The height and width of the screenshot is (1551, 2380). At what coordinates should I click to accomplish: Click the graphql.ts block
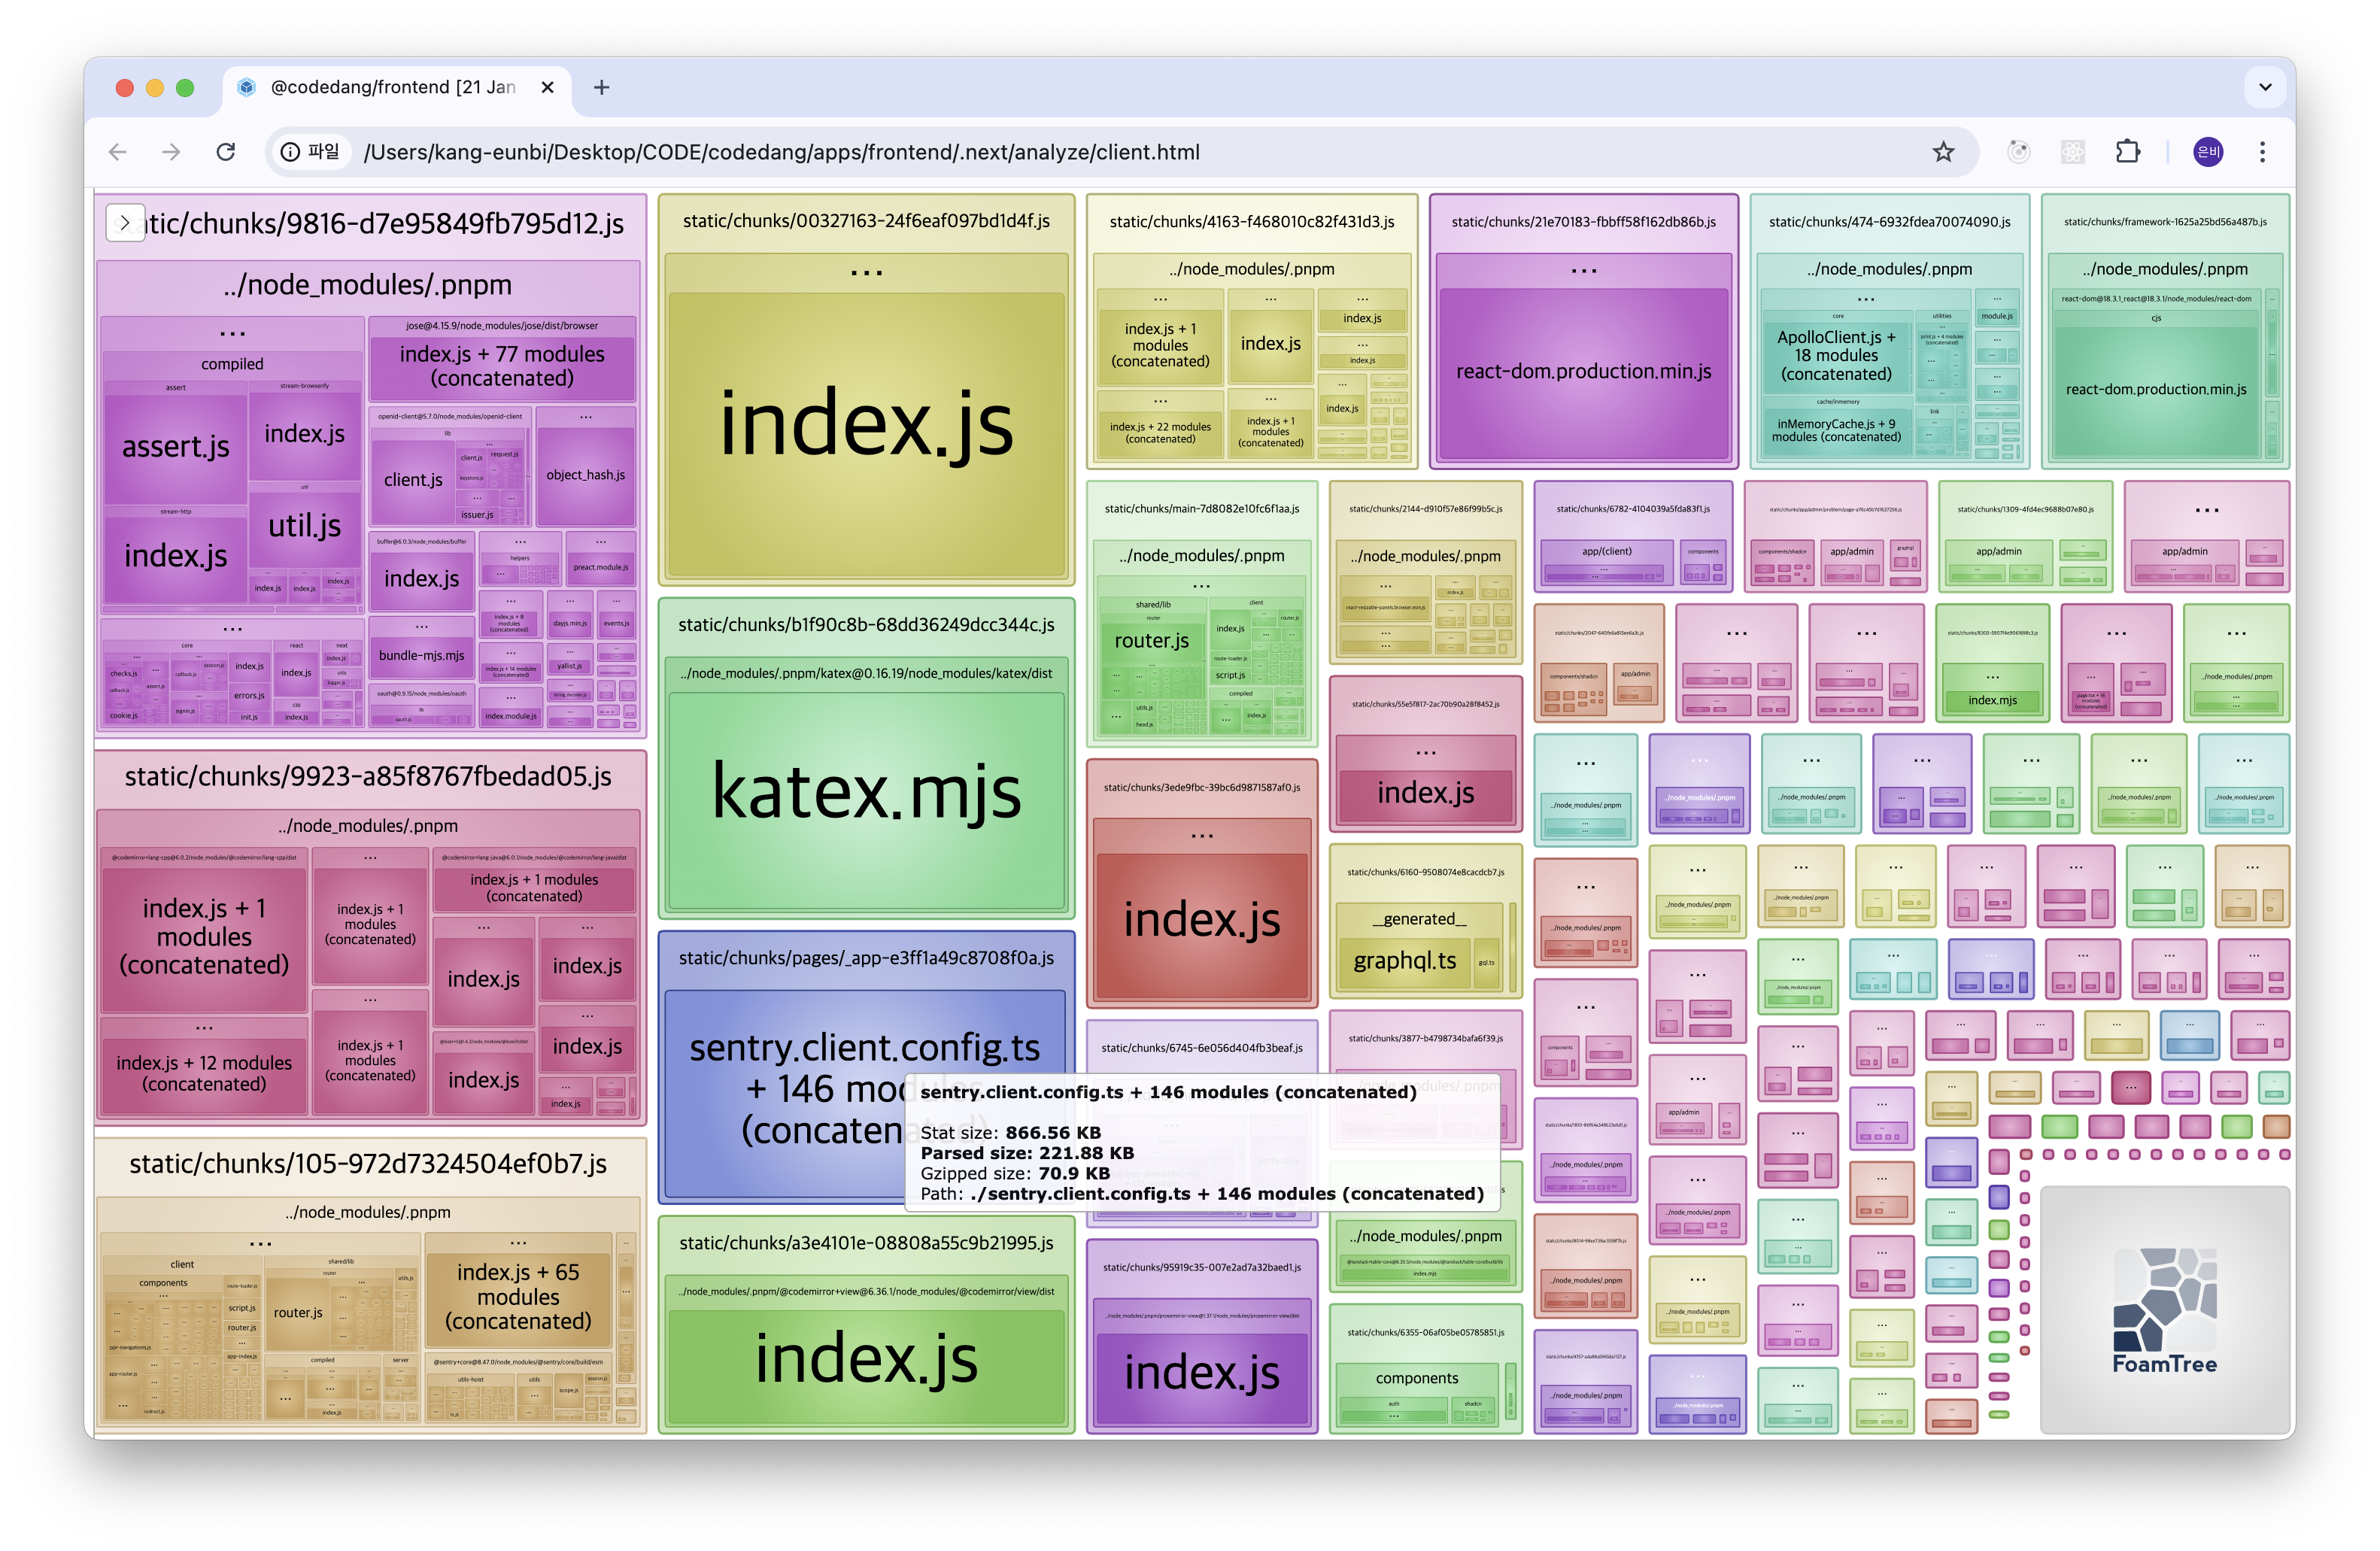1404,961
